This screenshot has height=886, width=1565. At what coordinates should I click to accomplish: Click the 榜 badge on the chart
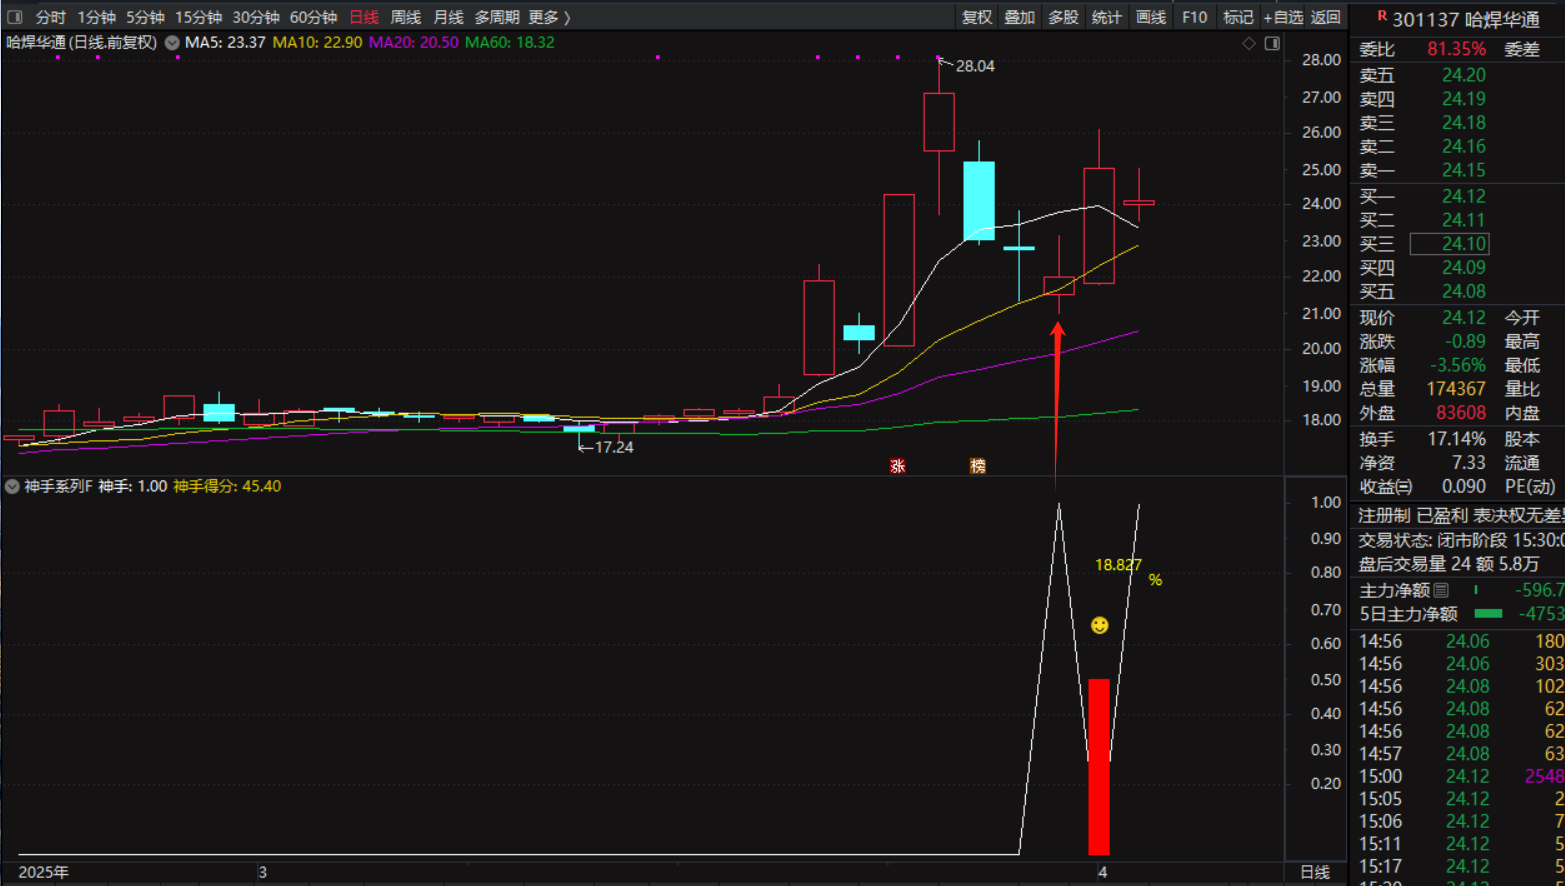[x=978, y=466]
